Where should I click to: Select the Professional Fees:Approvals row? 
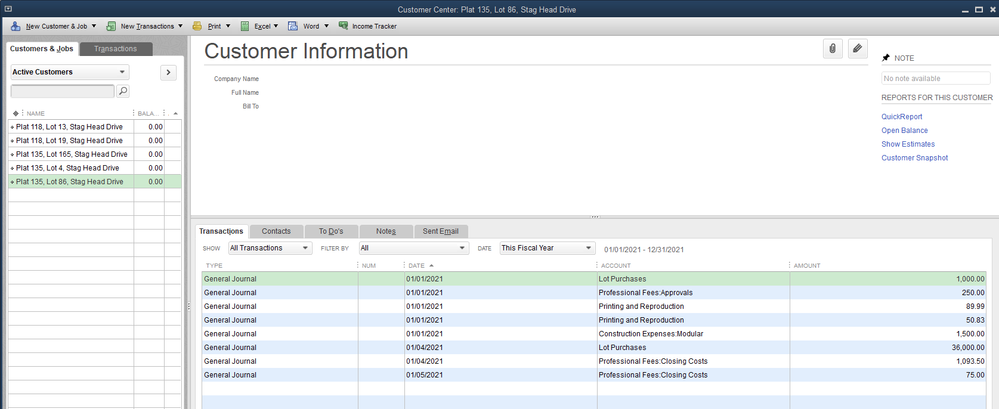point(594,292)
